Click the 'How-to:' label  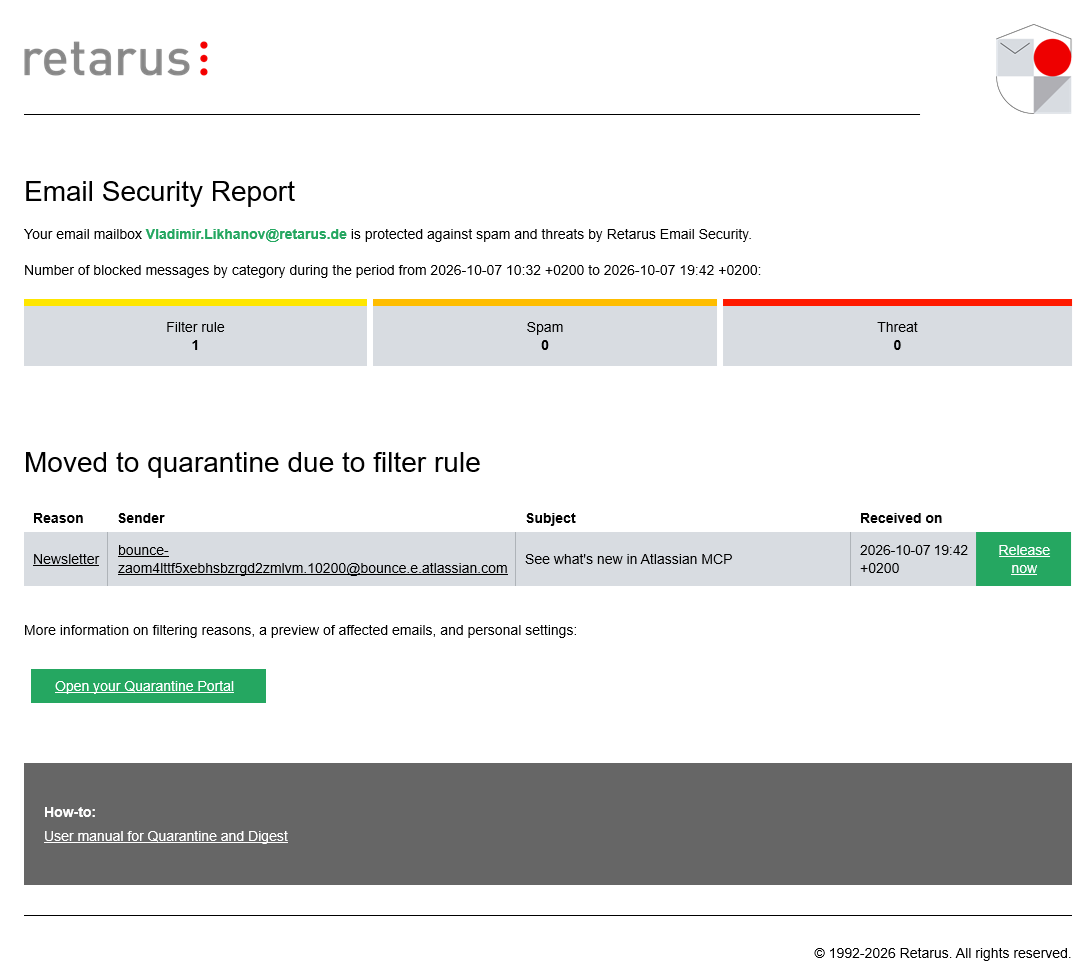70,812
